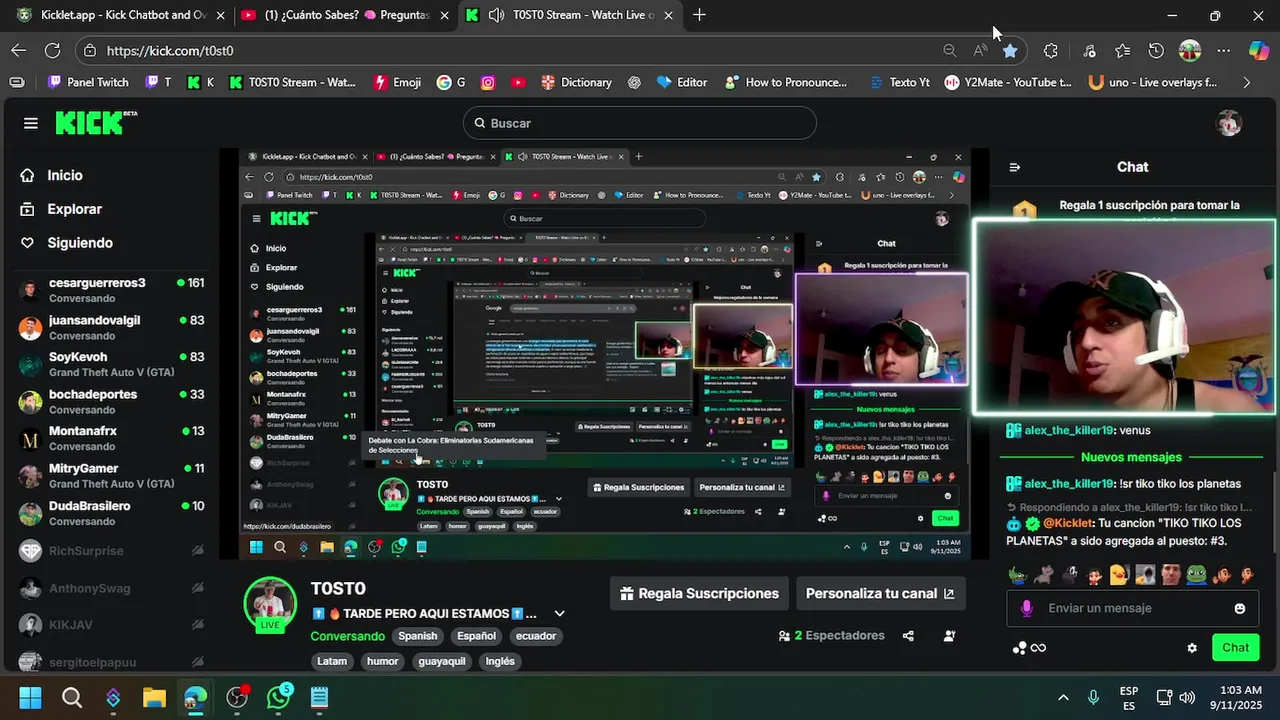Mute the tab audio on T0ST0 Stream tab
The width and height of the screenshot is (1280, 720).
coord(496,15)
